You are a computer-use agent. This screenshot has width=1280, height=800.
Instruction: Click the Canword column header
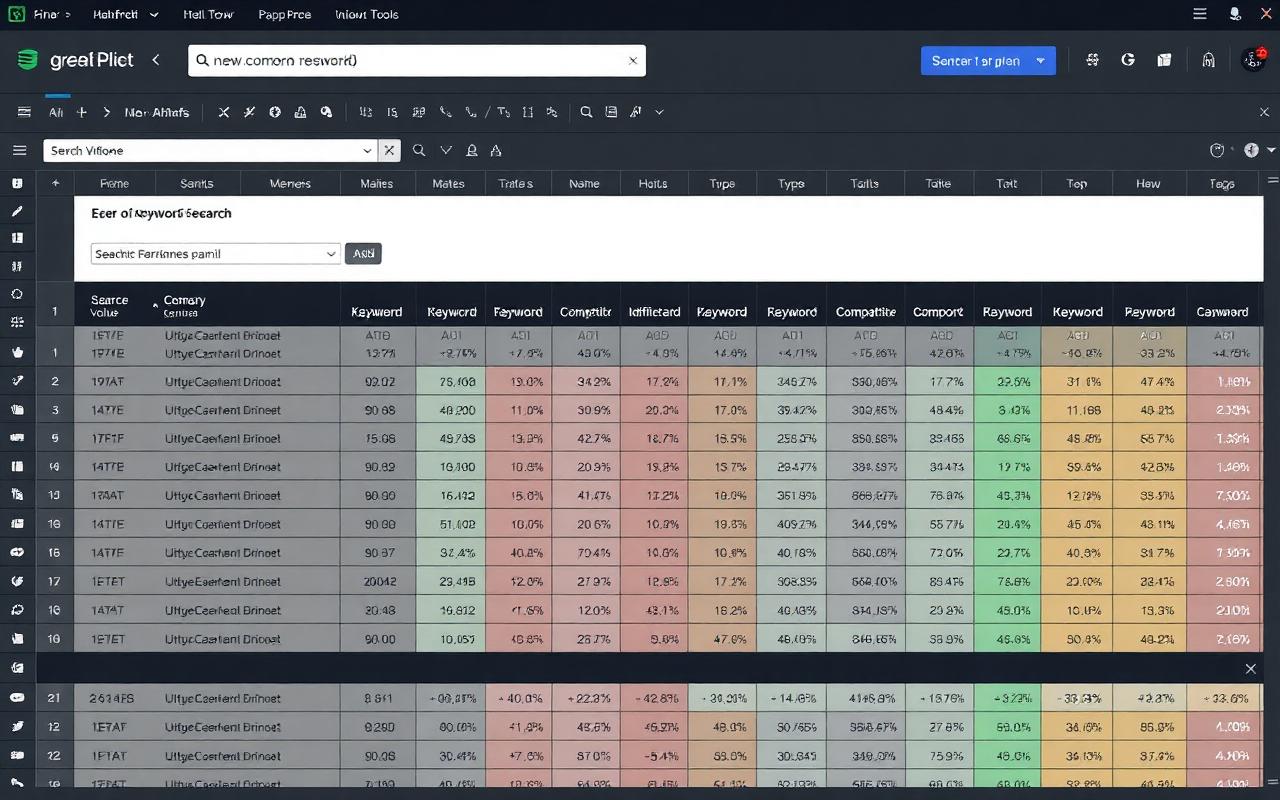(1222, 312)
